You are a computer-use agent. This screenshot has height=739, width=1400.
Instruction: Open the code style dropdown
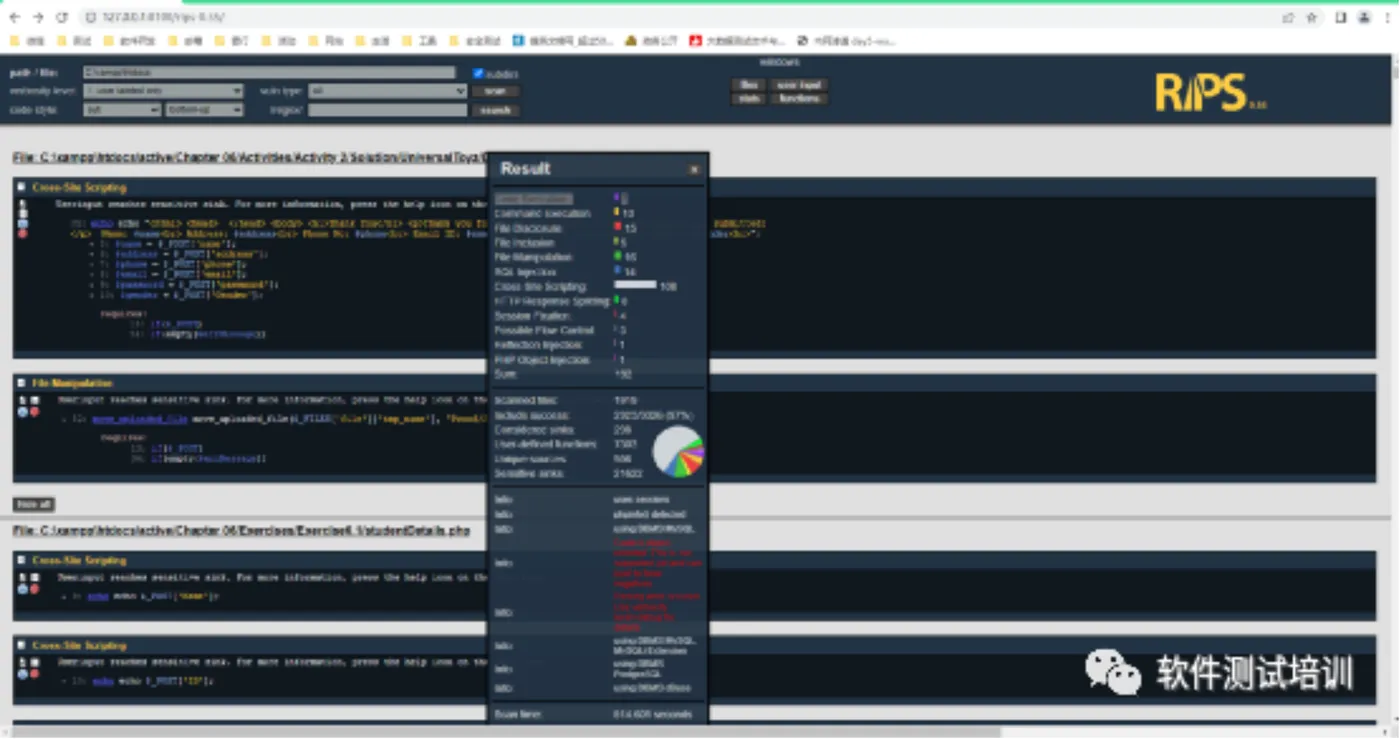tap(122, 110)
